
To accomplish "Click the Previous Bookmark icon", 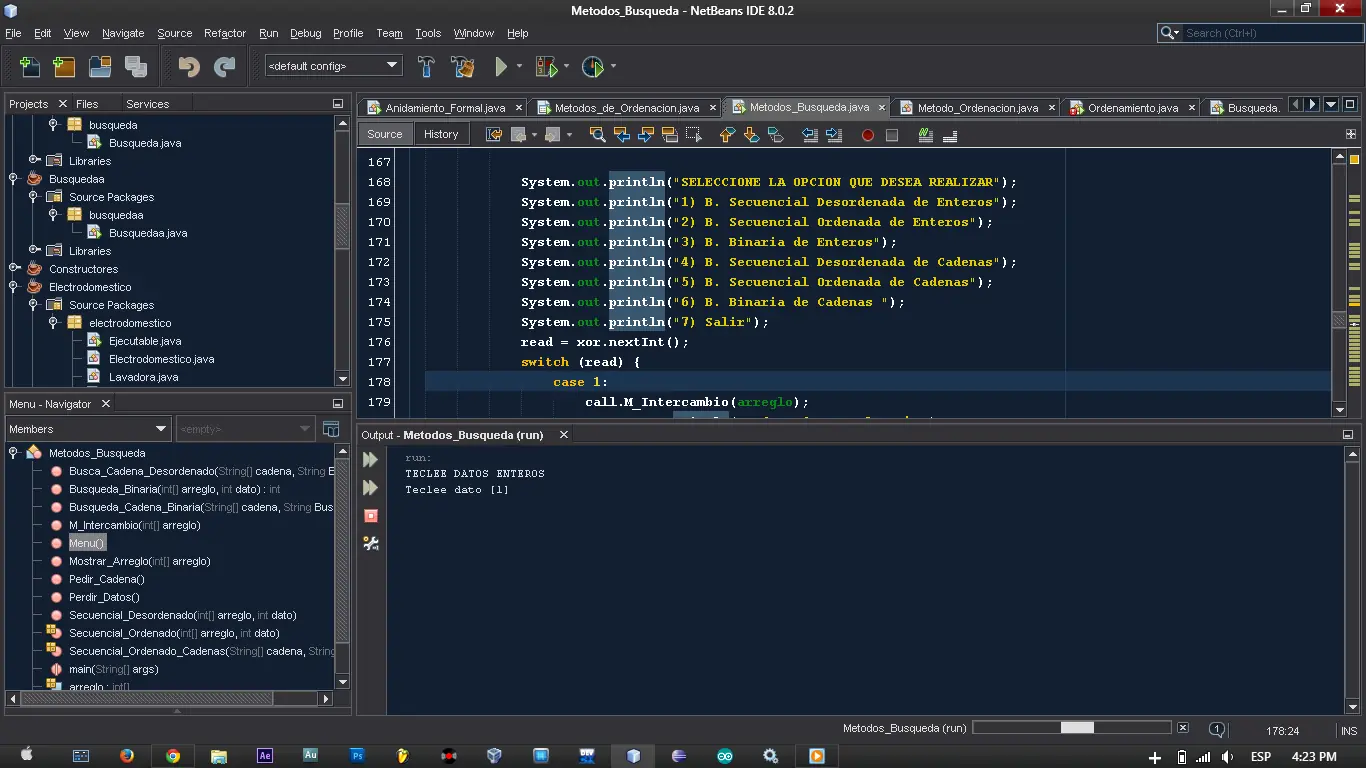I will coord(727,134).
